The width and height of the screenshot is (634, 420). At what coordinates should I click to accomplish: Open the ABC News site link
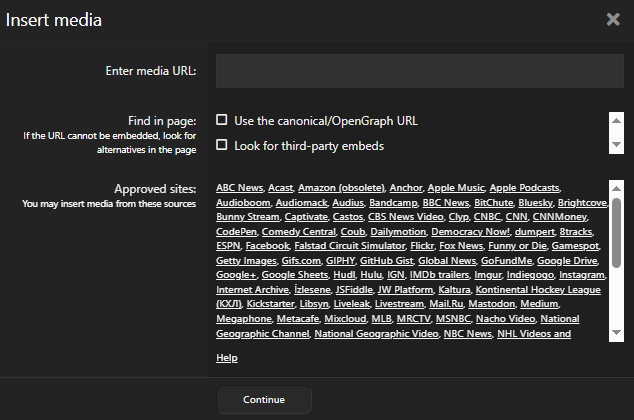239,187
